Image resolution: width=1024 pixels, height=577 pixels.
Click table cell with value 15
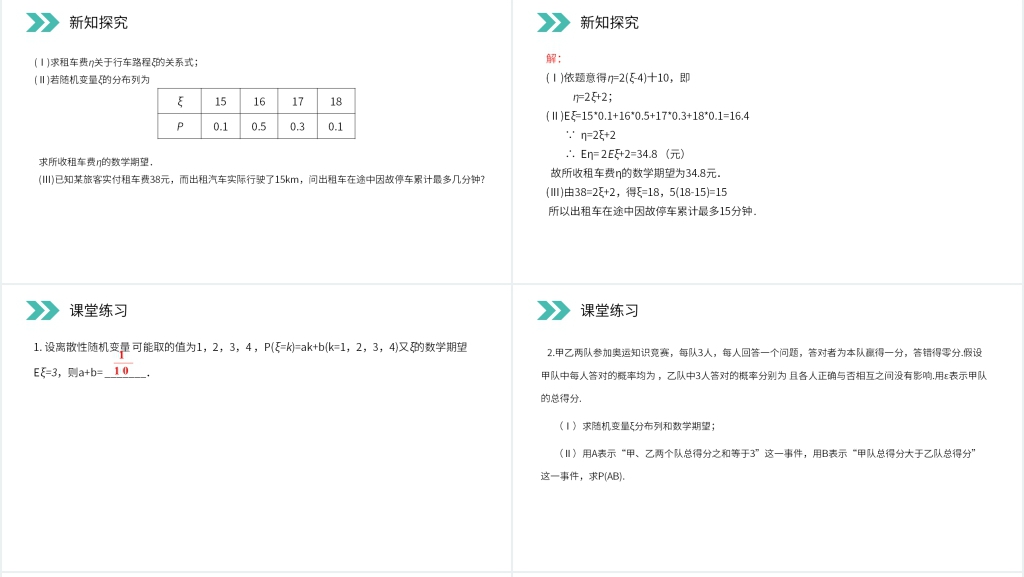tap(221, 101)
